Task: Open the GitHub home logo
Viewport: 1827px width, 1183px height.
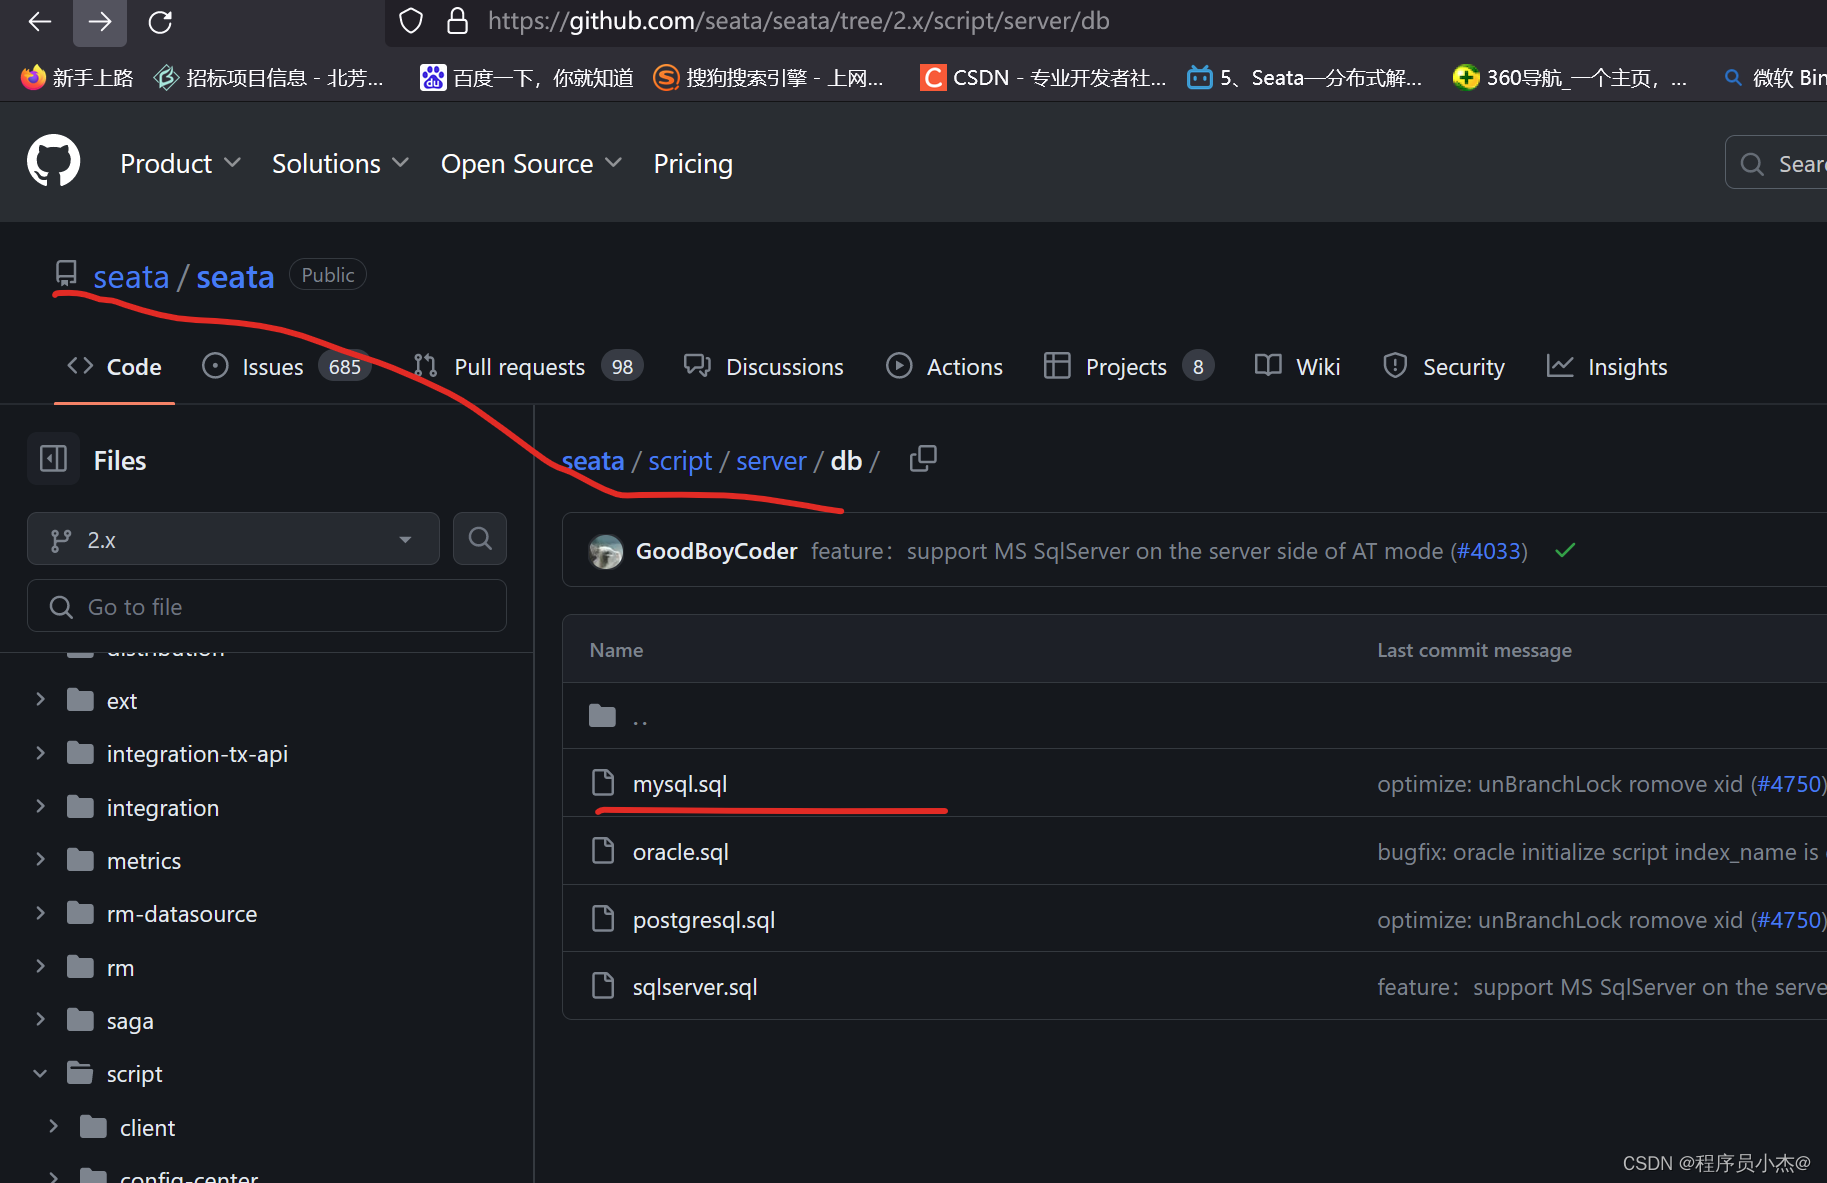Action: coord(53,161)
